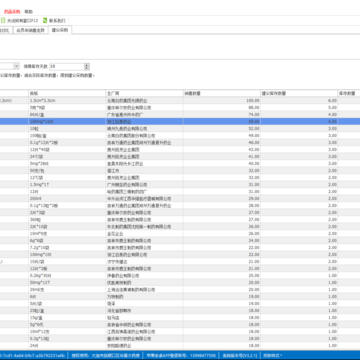Select the suggested stock cell 5.00
The width and height of the screenshot is (360, 360).
coord(299,108)
